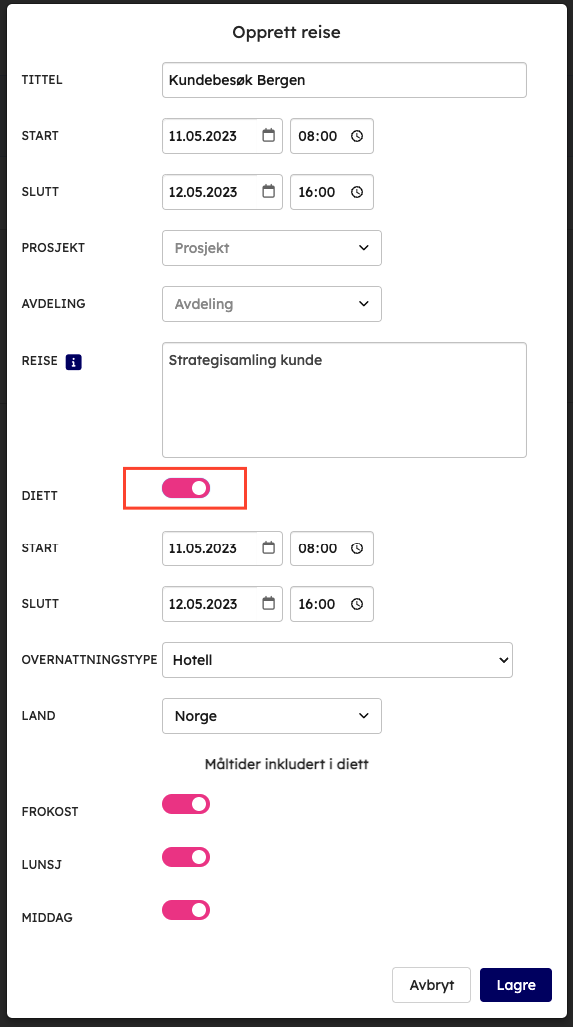Click the Tittel field with Kundebesøk Bergen

tap(344, 80)
